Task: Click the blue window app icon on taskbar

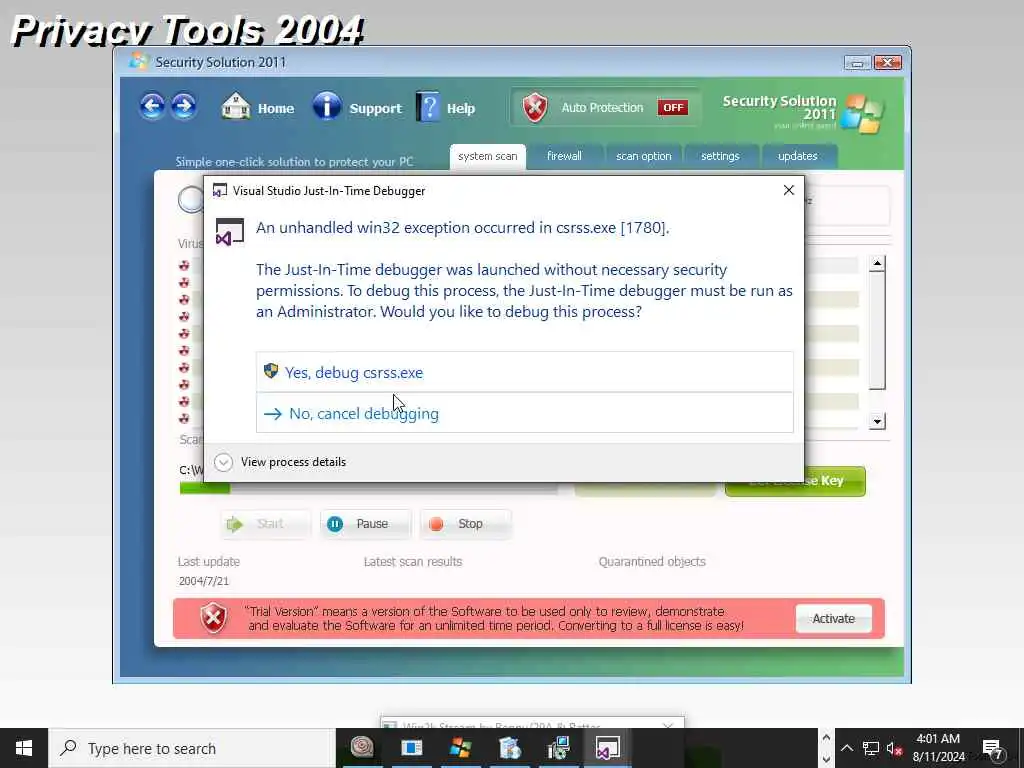Action: point(411,747)
